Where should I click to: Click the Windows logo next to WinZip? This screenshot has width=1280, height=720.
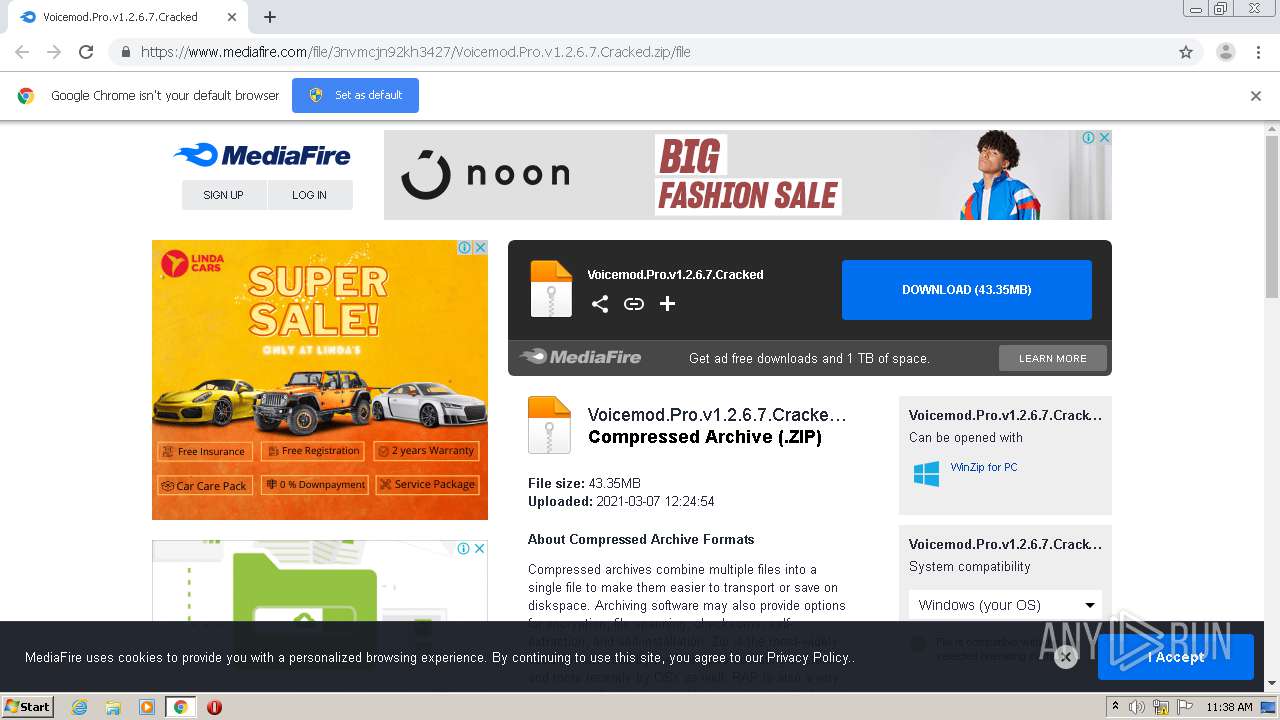(926, 474)
